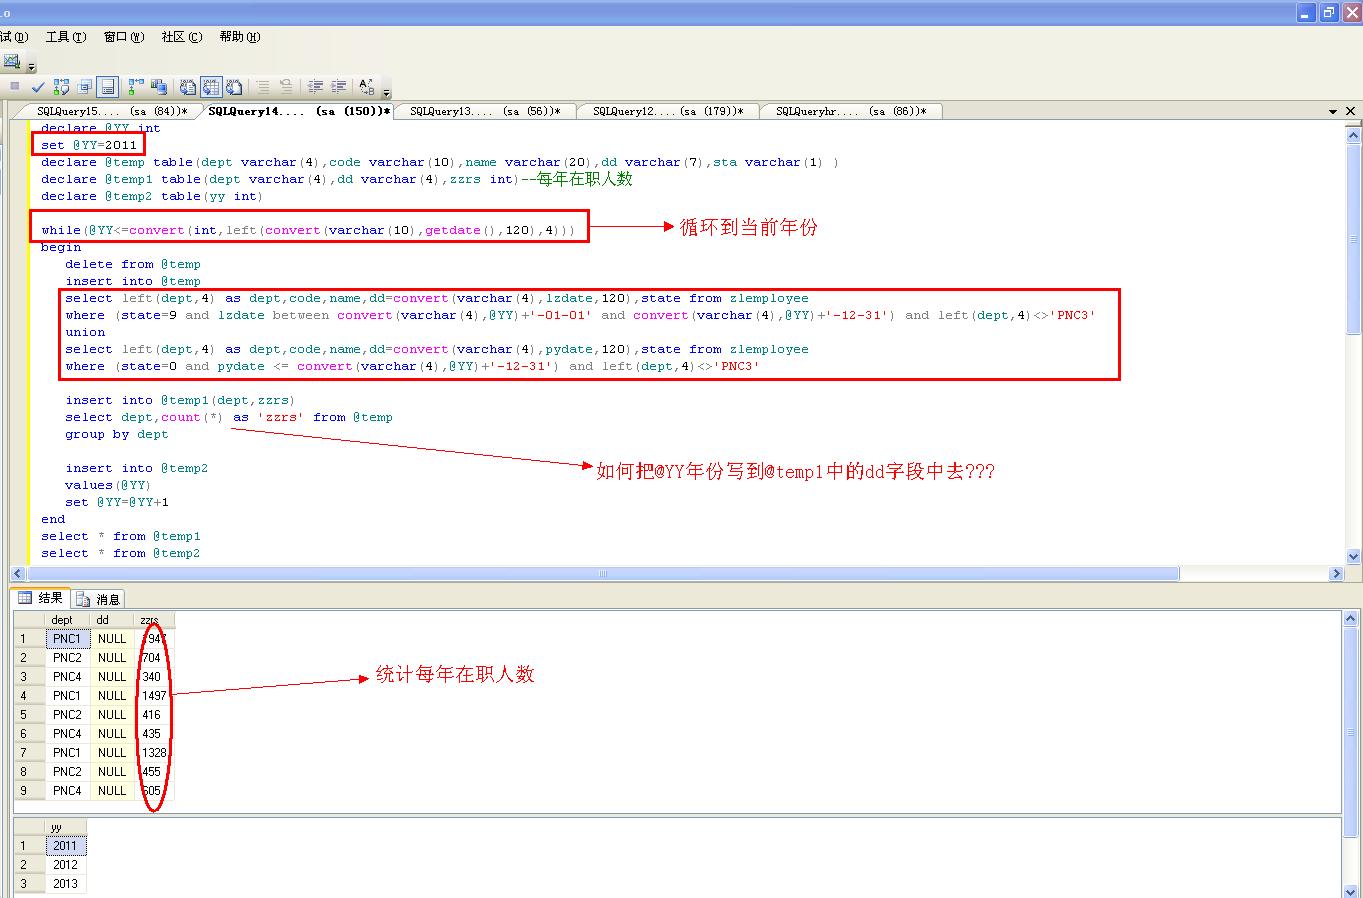The height and width of the screenshot is (898, 1363).
Task: Click row header 3 in the yy results grid
Action: coord(30,884)
